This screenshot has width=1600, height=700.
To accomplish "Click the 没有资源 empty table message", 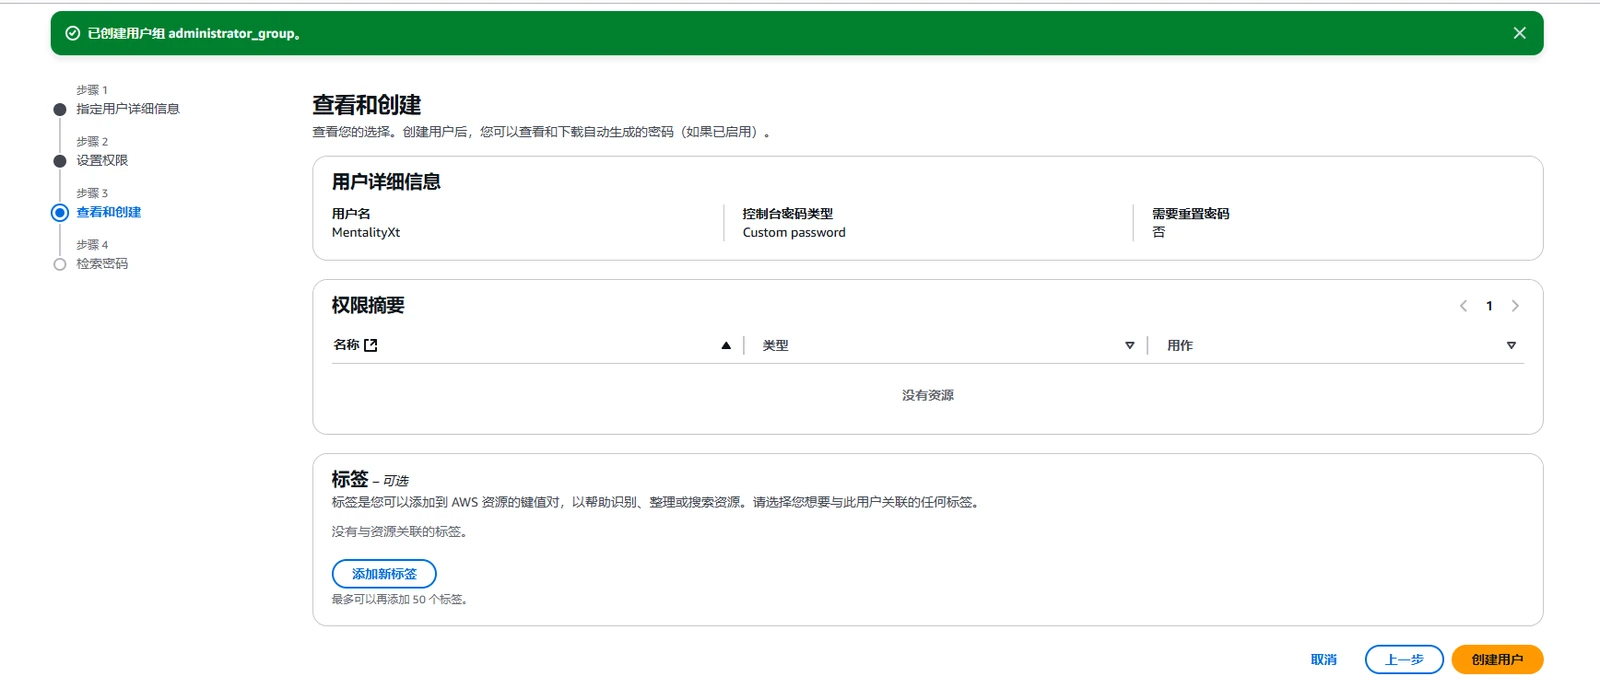I will tap(928, 395).
